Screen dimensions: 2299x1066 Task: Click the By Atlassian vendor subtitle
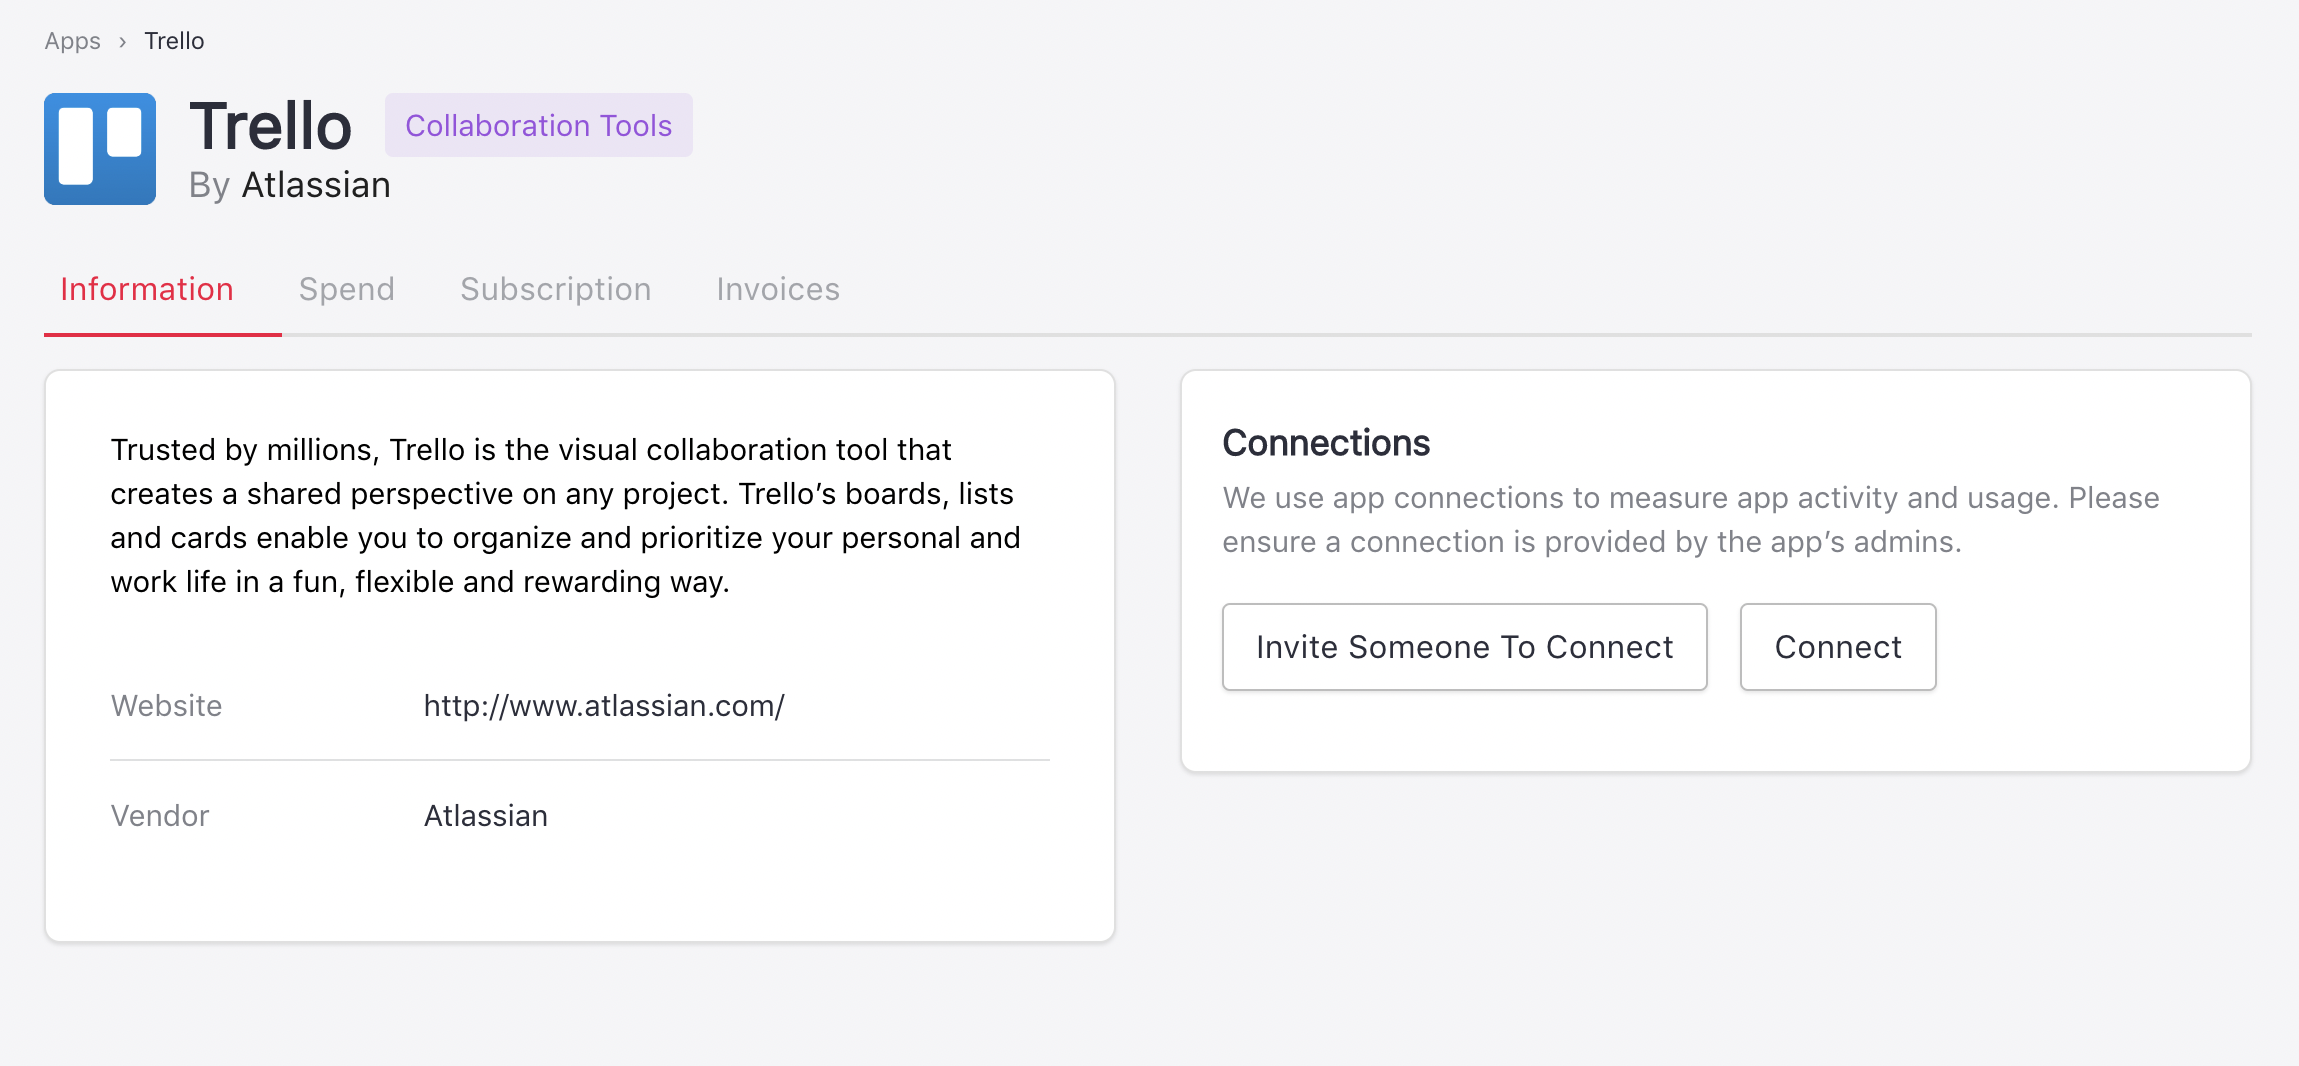[289, 185]
